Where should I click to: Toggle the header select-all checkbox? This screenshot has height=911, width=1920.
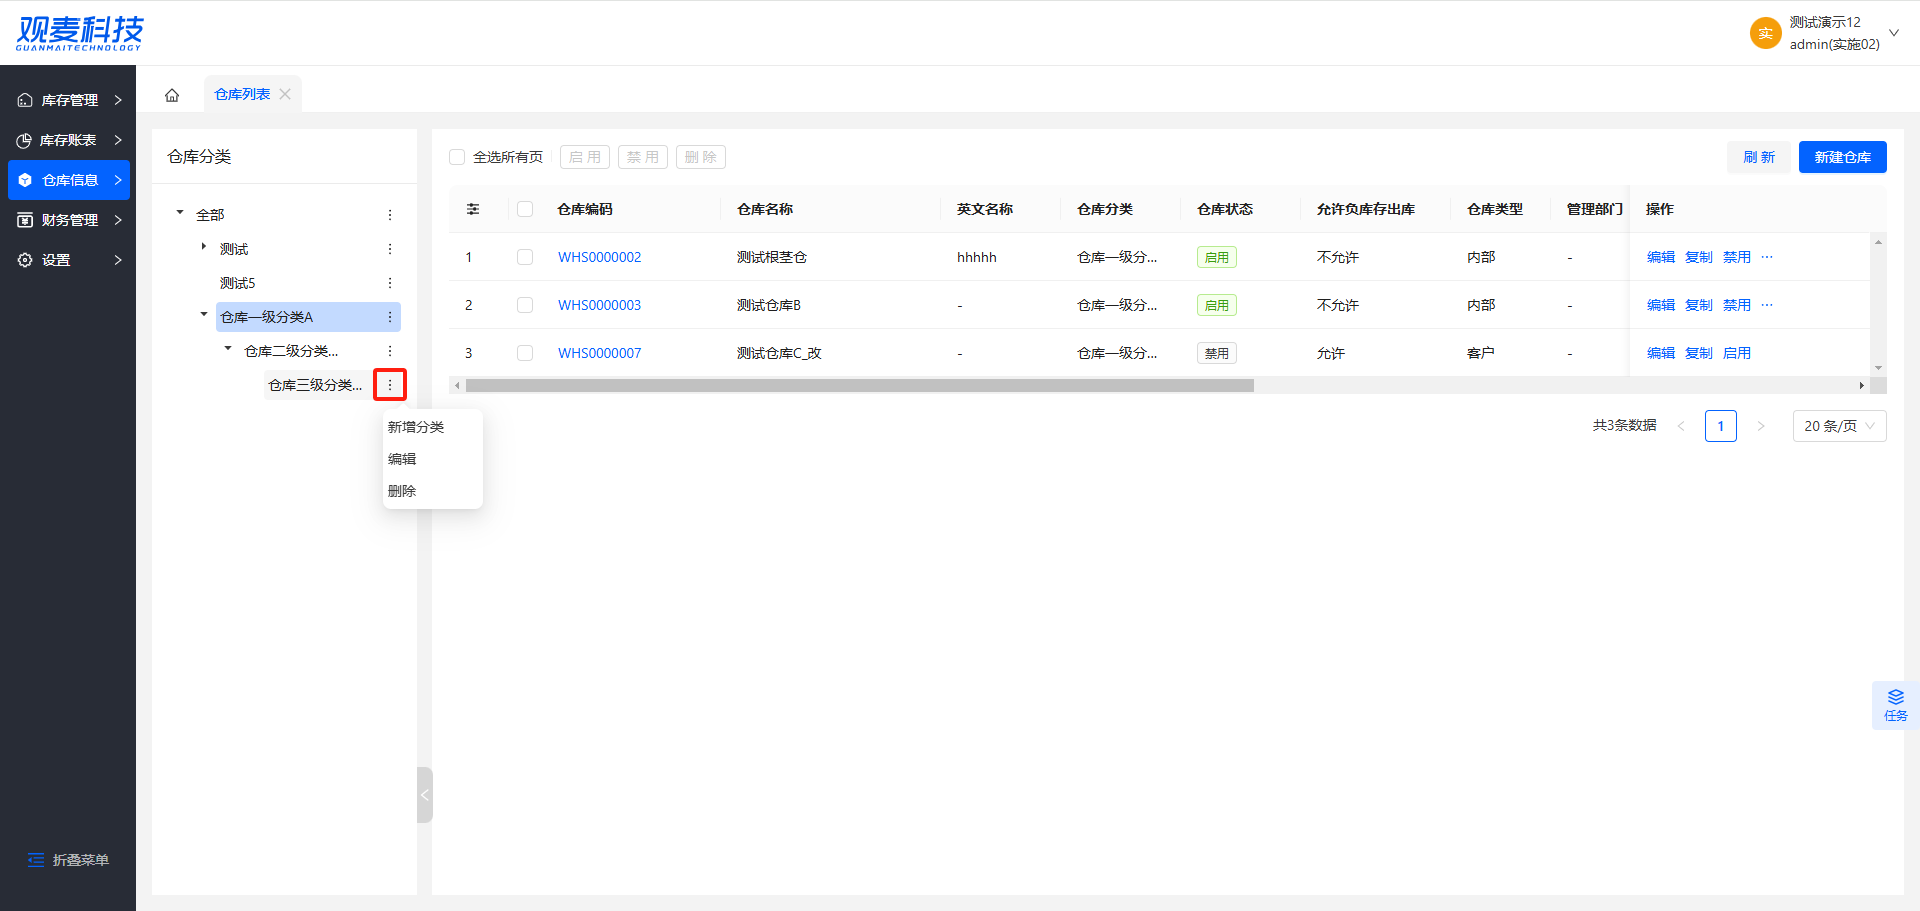click(525, 209)
